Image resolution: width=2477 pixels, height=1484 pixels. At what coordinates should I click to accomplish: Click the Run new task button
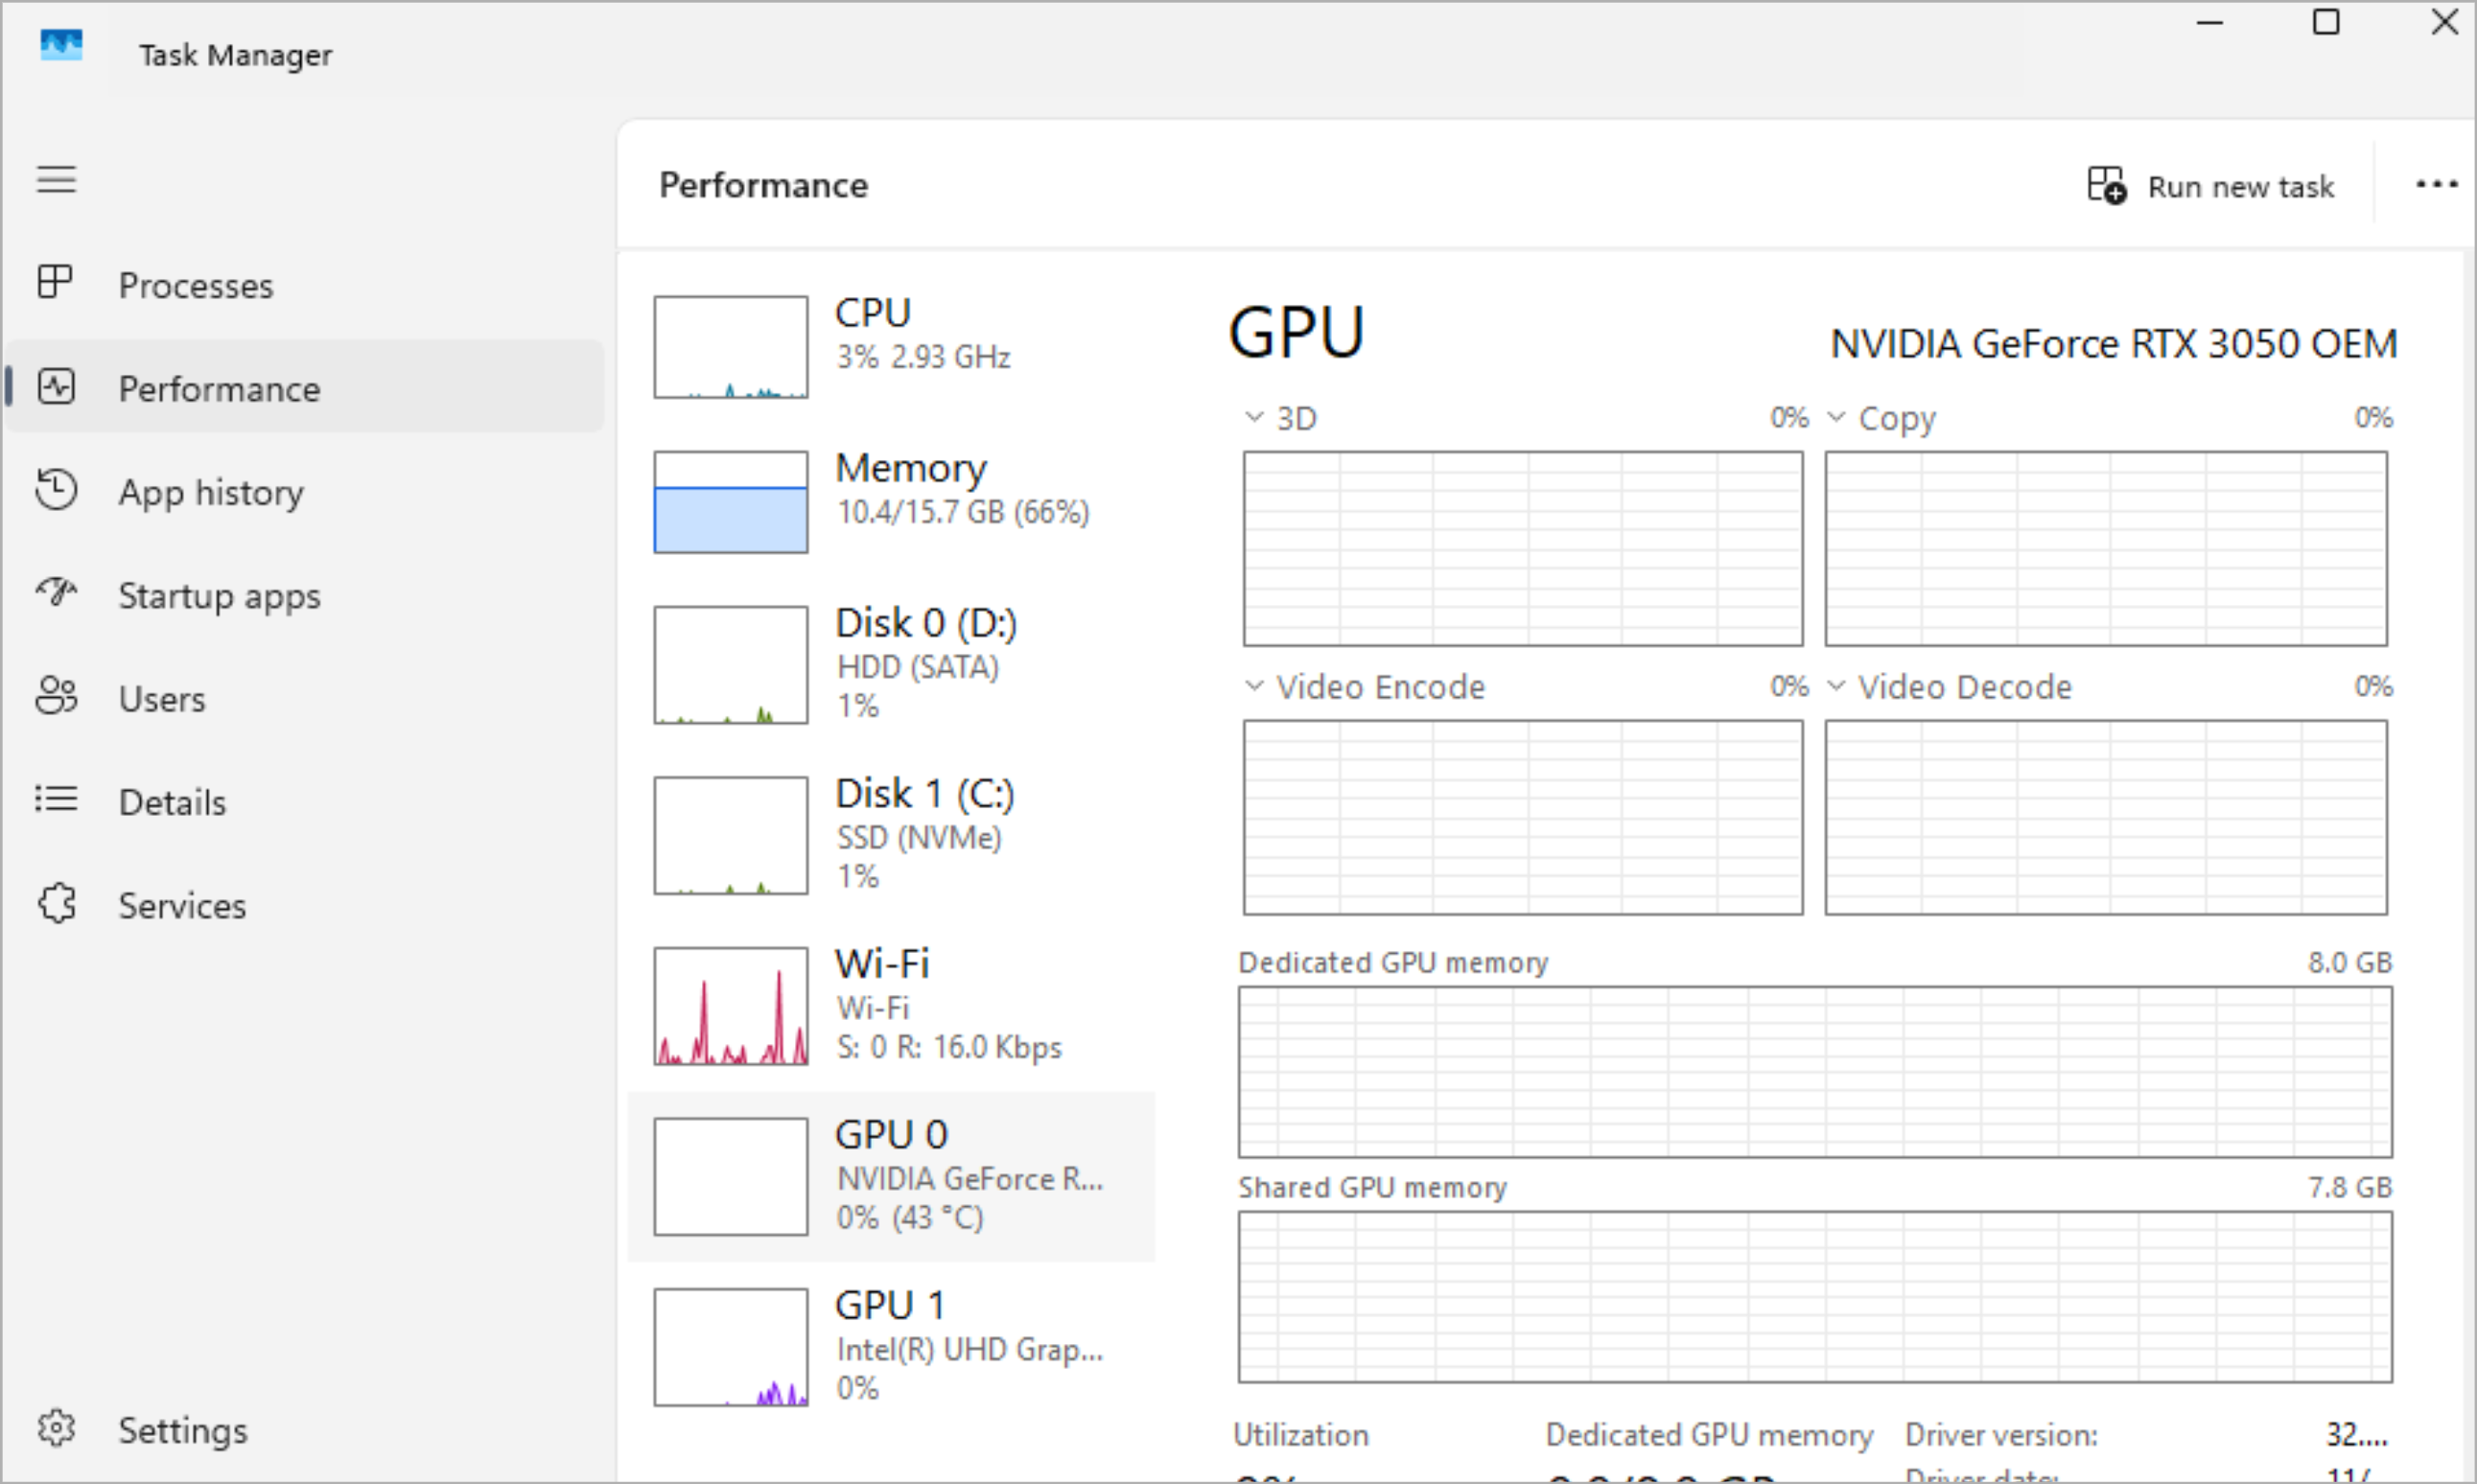click(x=2210, y=186)
